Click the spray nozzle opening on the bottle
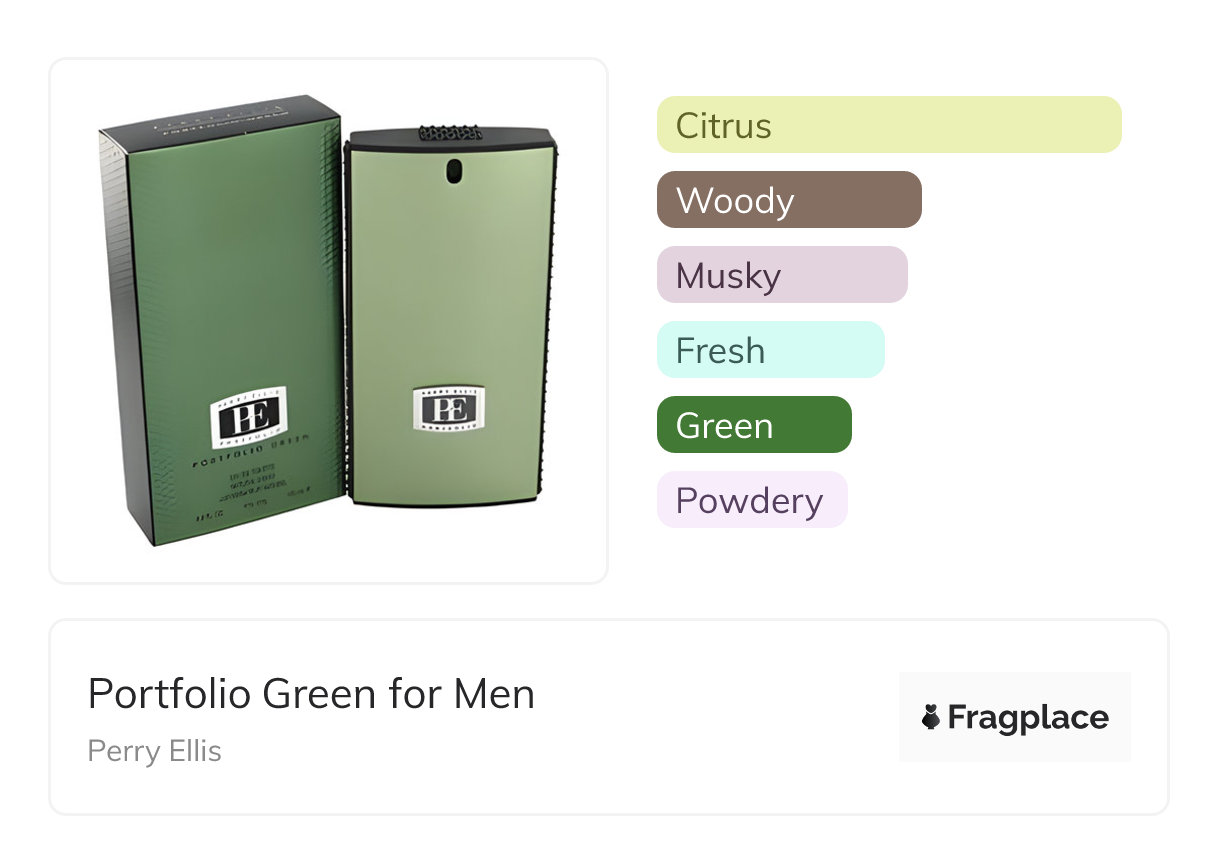 click(x=451, y=171)
